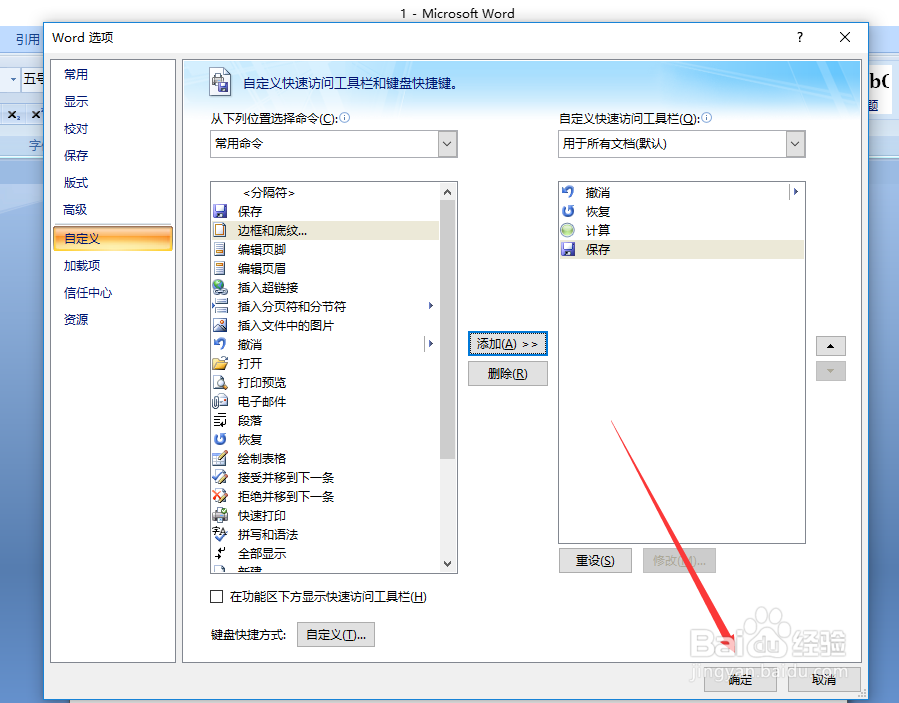The height and width of the screenshot is (703, 899).
Task: Click the 恢复 icon in left commands list
Action: (220, 439)
